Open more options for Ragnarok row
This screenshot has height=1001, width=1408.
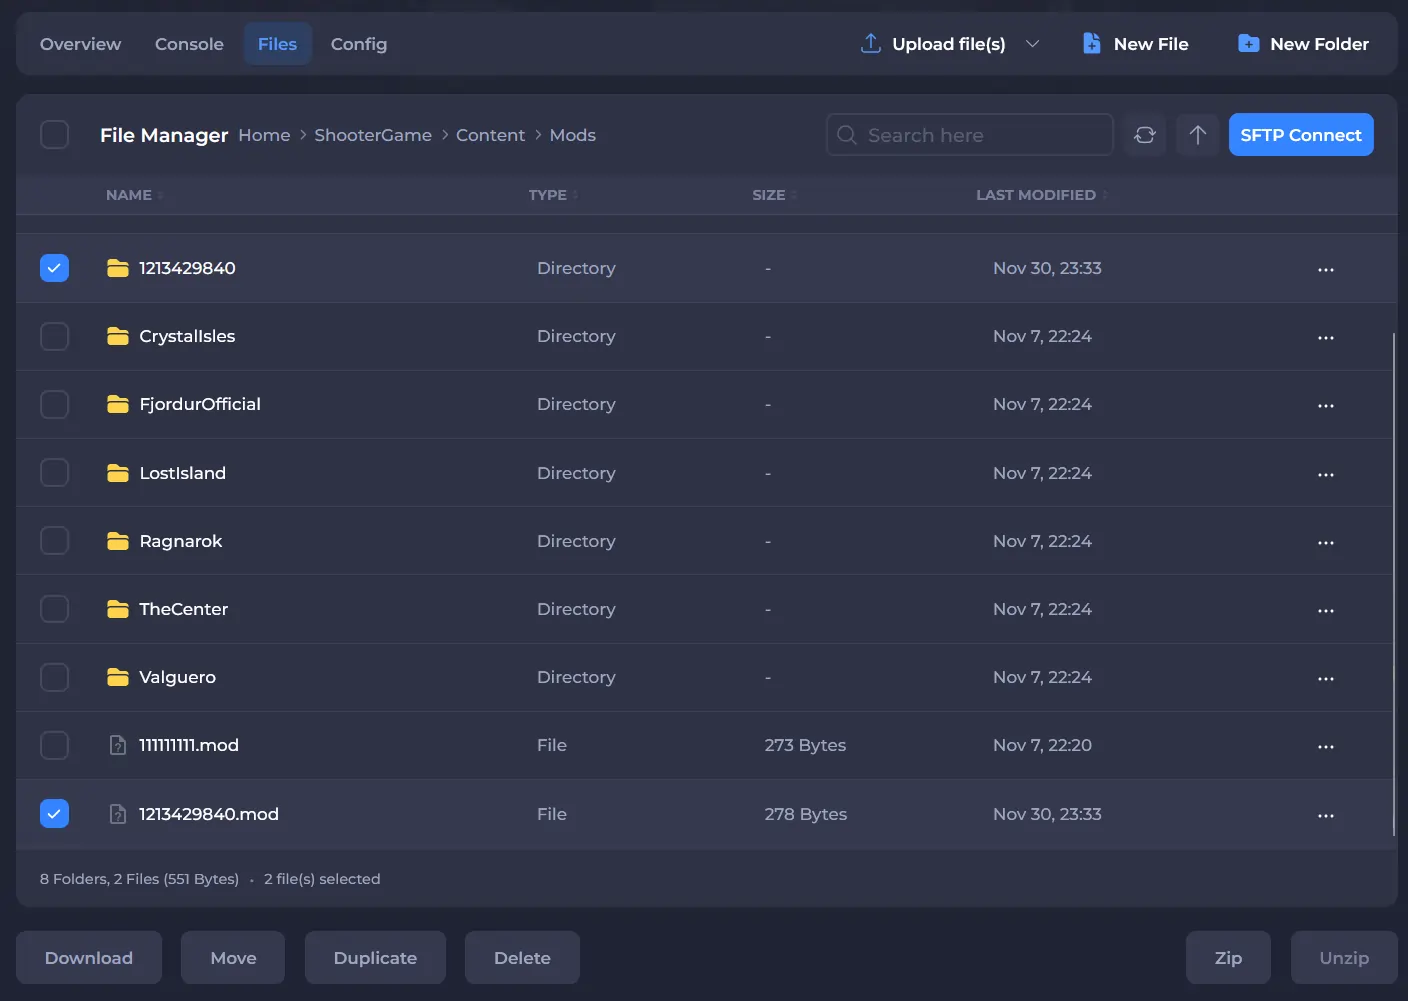tap(1326, 542)
